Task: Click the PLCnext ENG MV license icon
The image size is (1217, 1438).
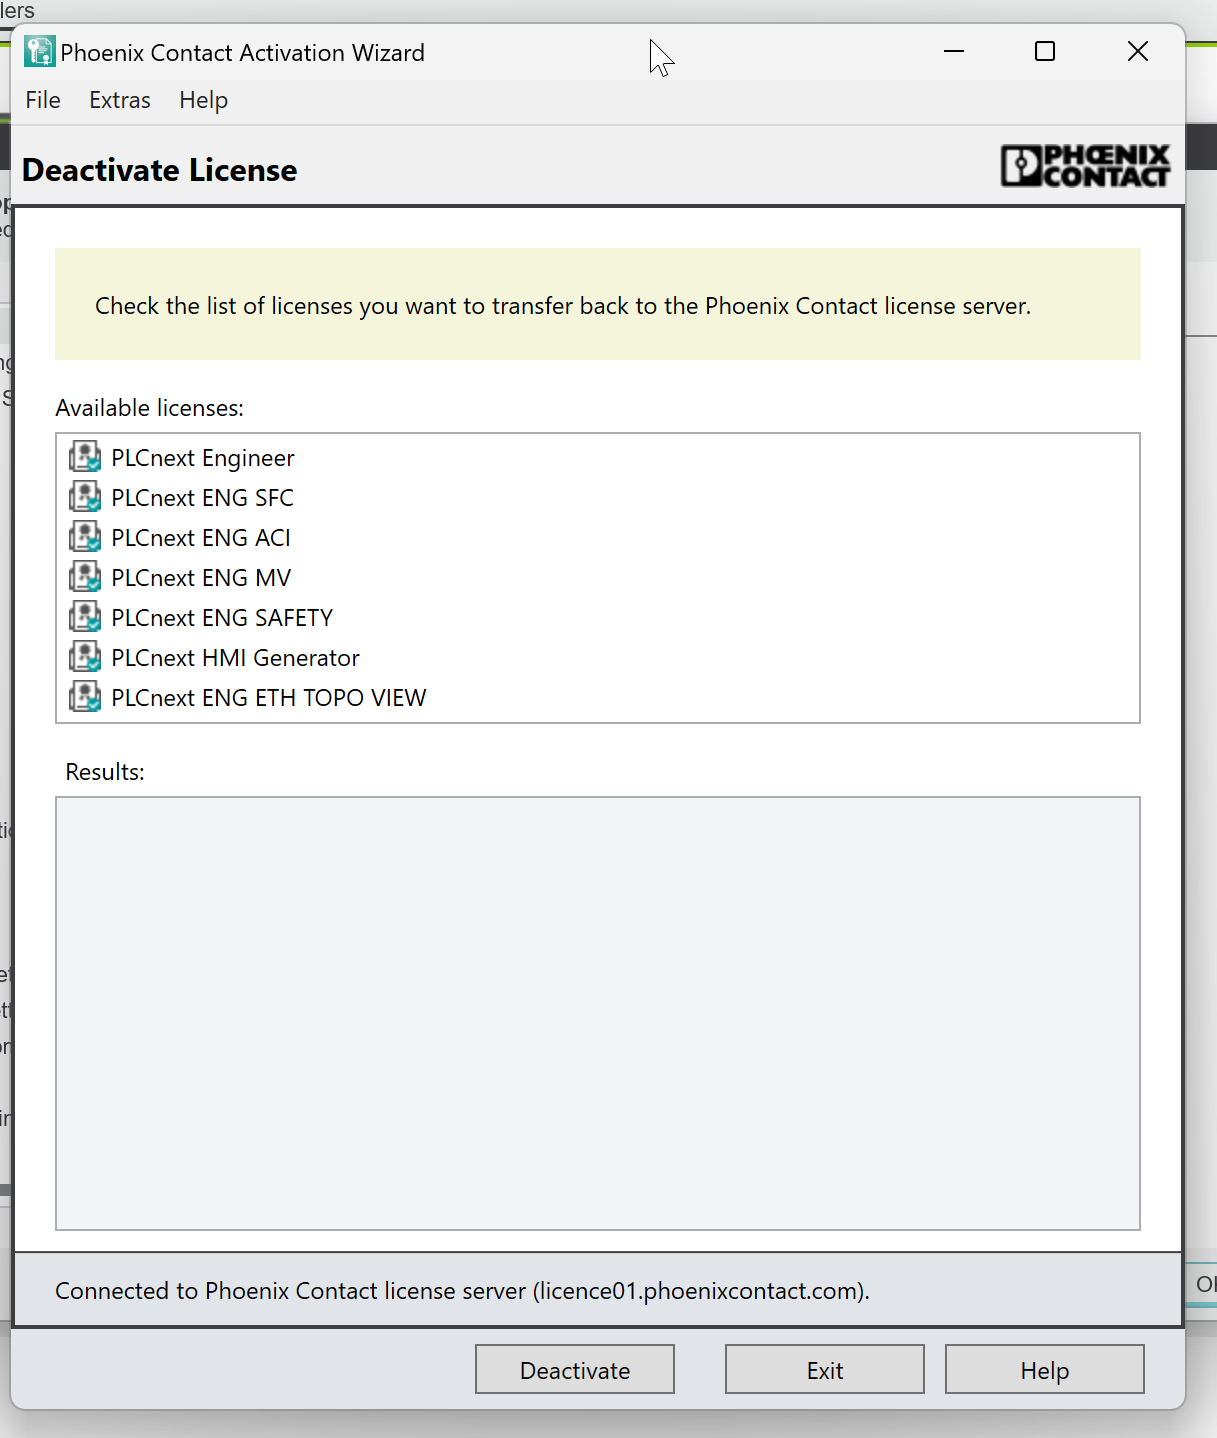Action: click(x=85, y=577)
